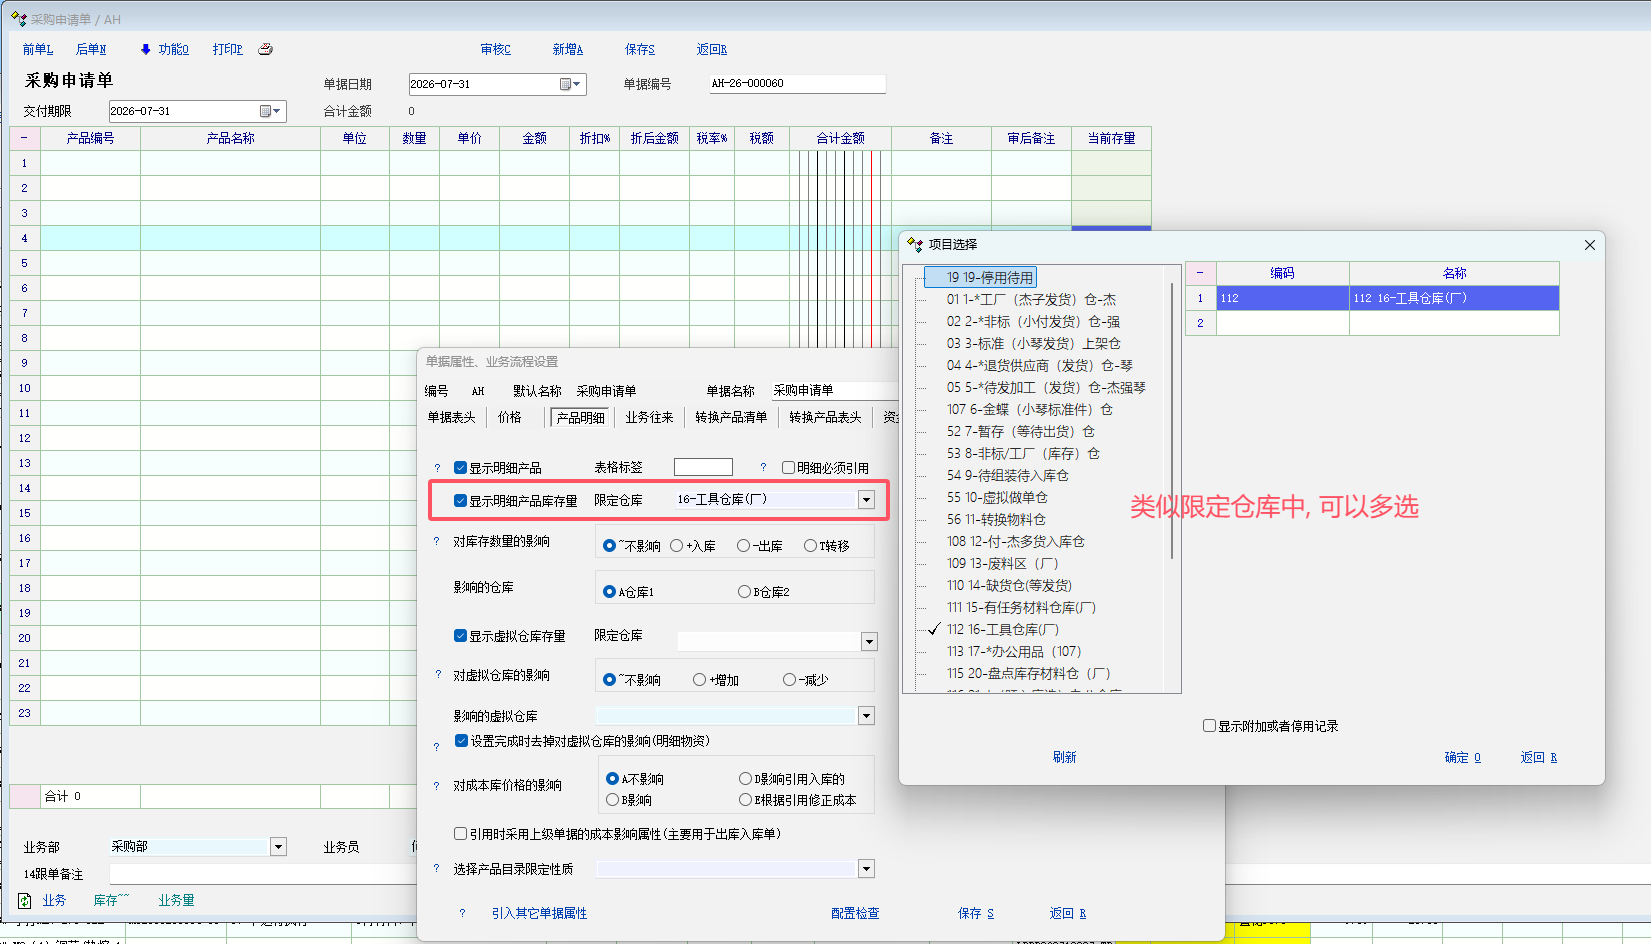Click the 112 cell in the 编码 column
1651x944 pixels.
coord(1282,298)
